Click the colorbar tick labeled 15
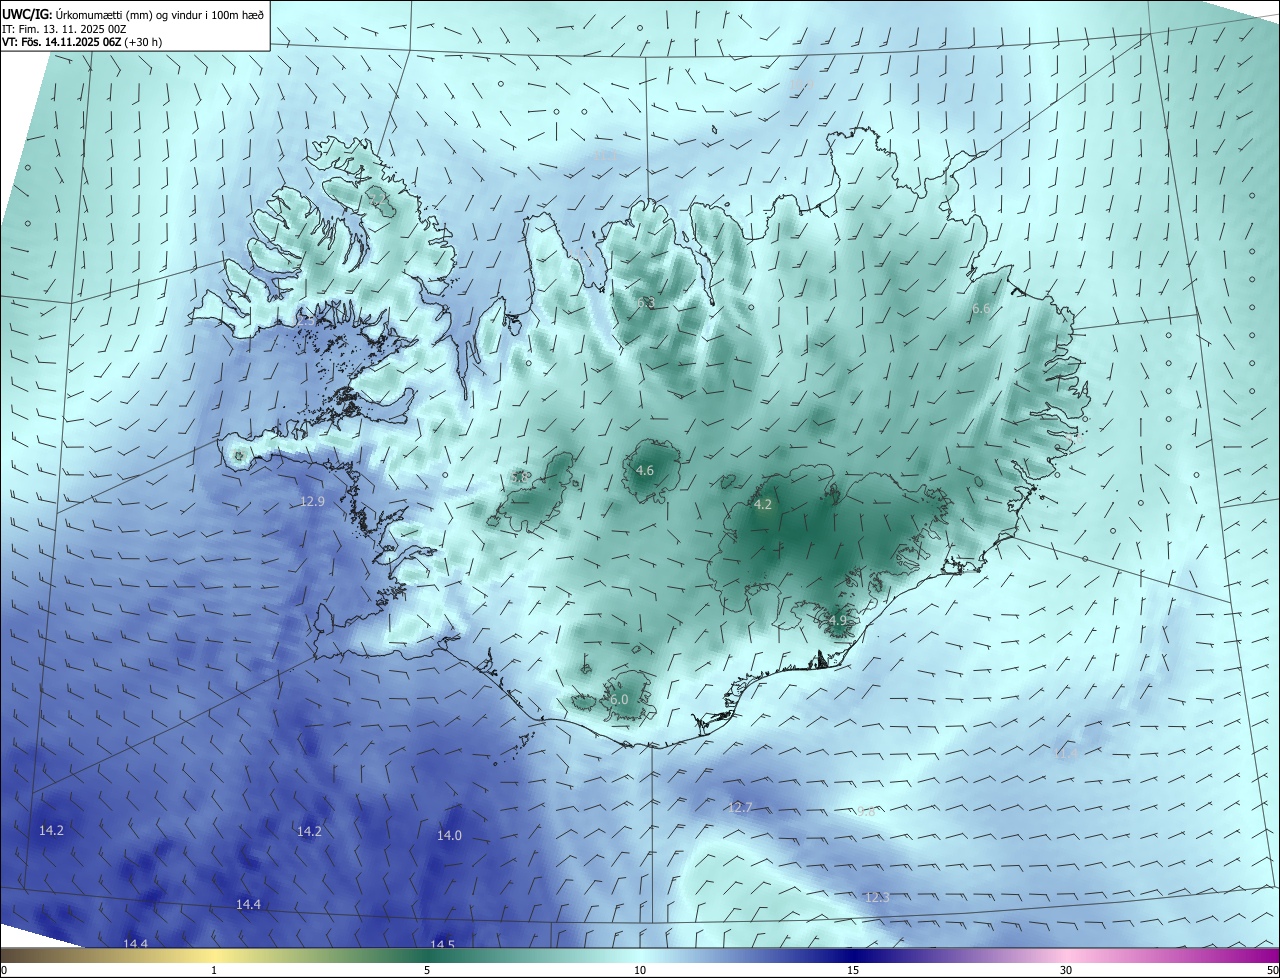This screenshot has width=1280, height=978. point(853,971)
